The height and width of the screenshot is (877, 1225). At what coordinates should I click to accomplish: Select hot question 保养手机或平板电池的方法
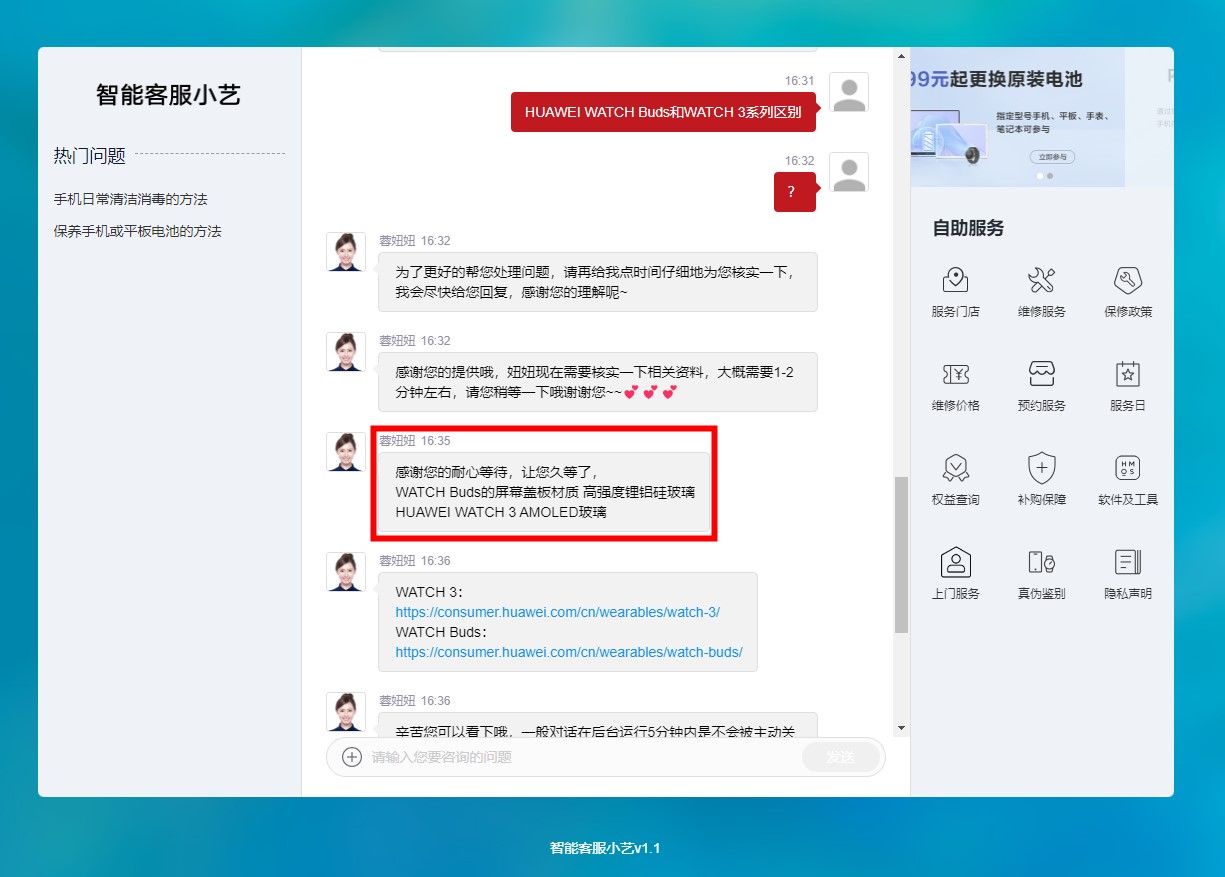tap(137, 231)
